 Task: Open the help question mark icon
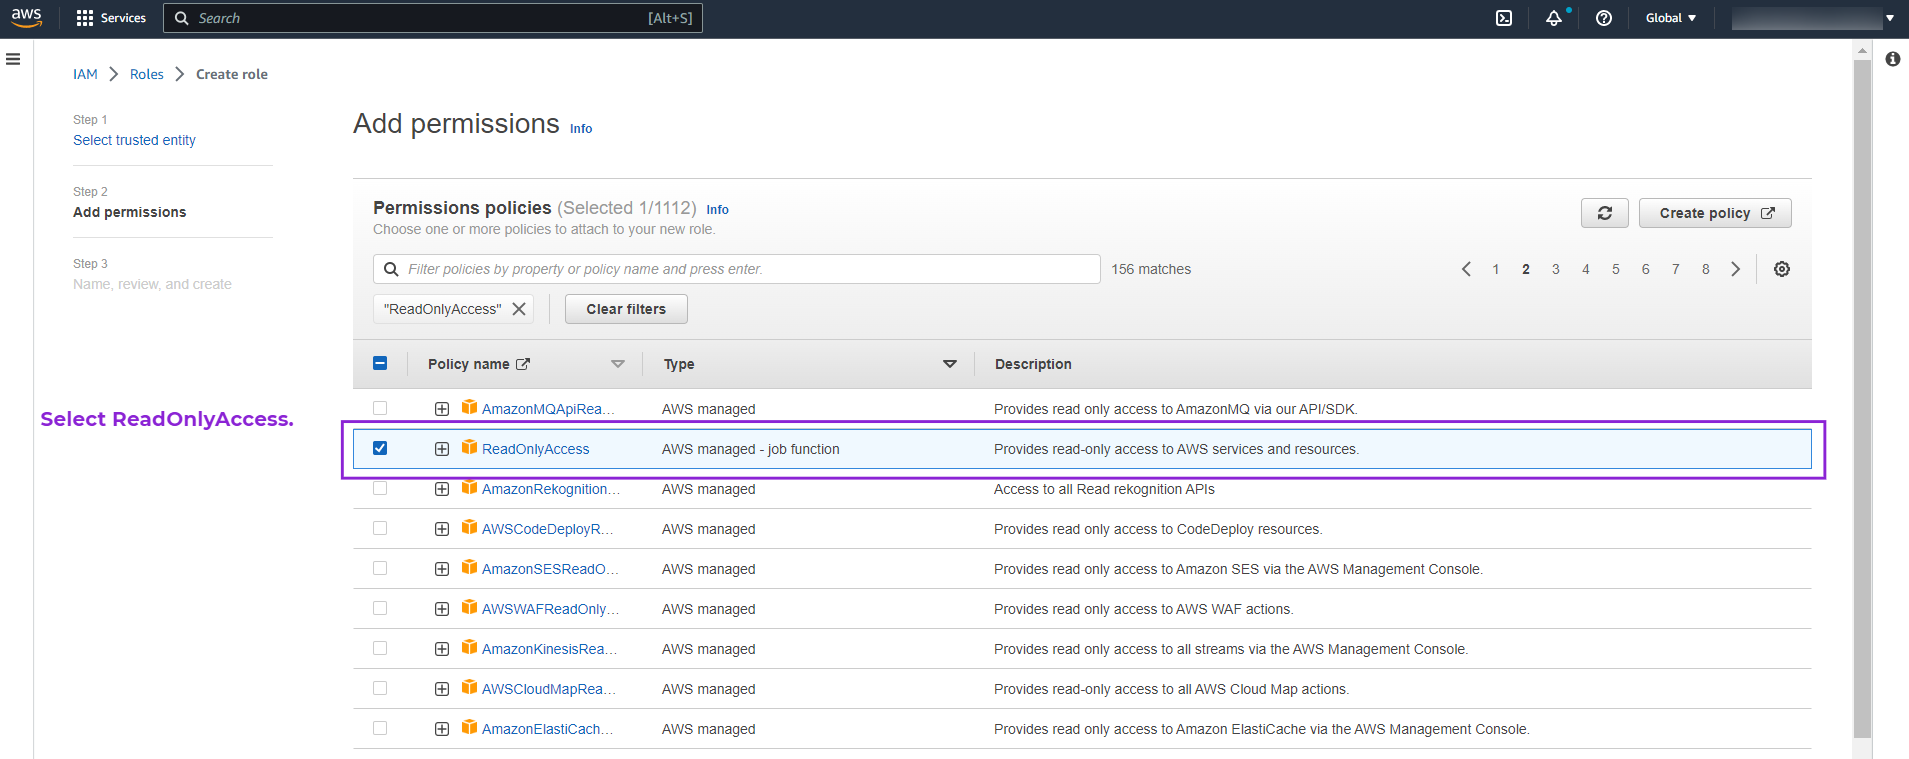(x=1604, y=18)
